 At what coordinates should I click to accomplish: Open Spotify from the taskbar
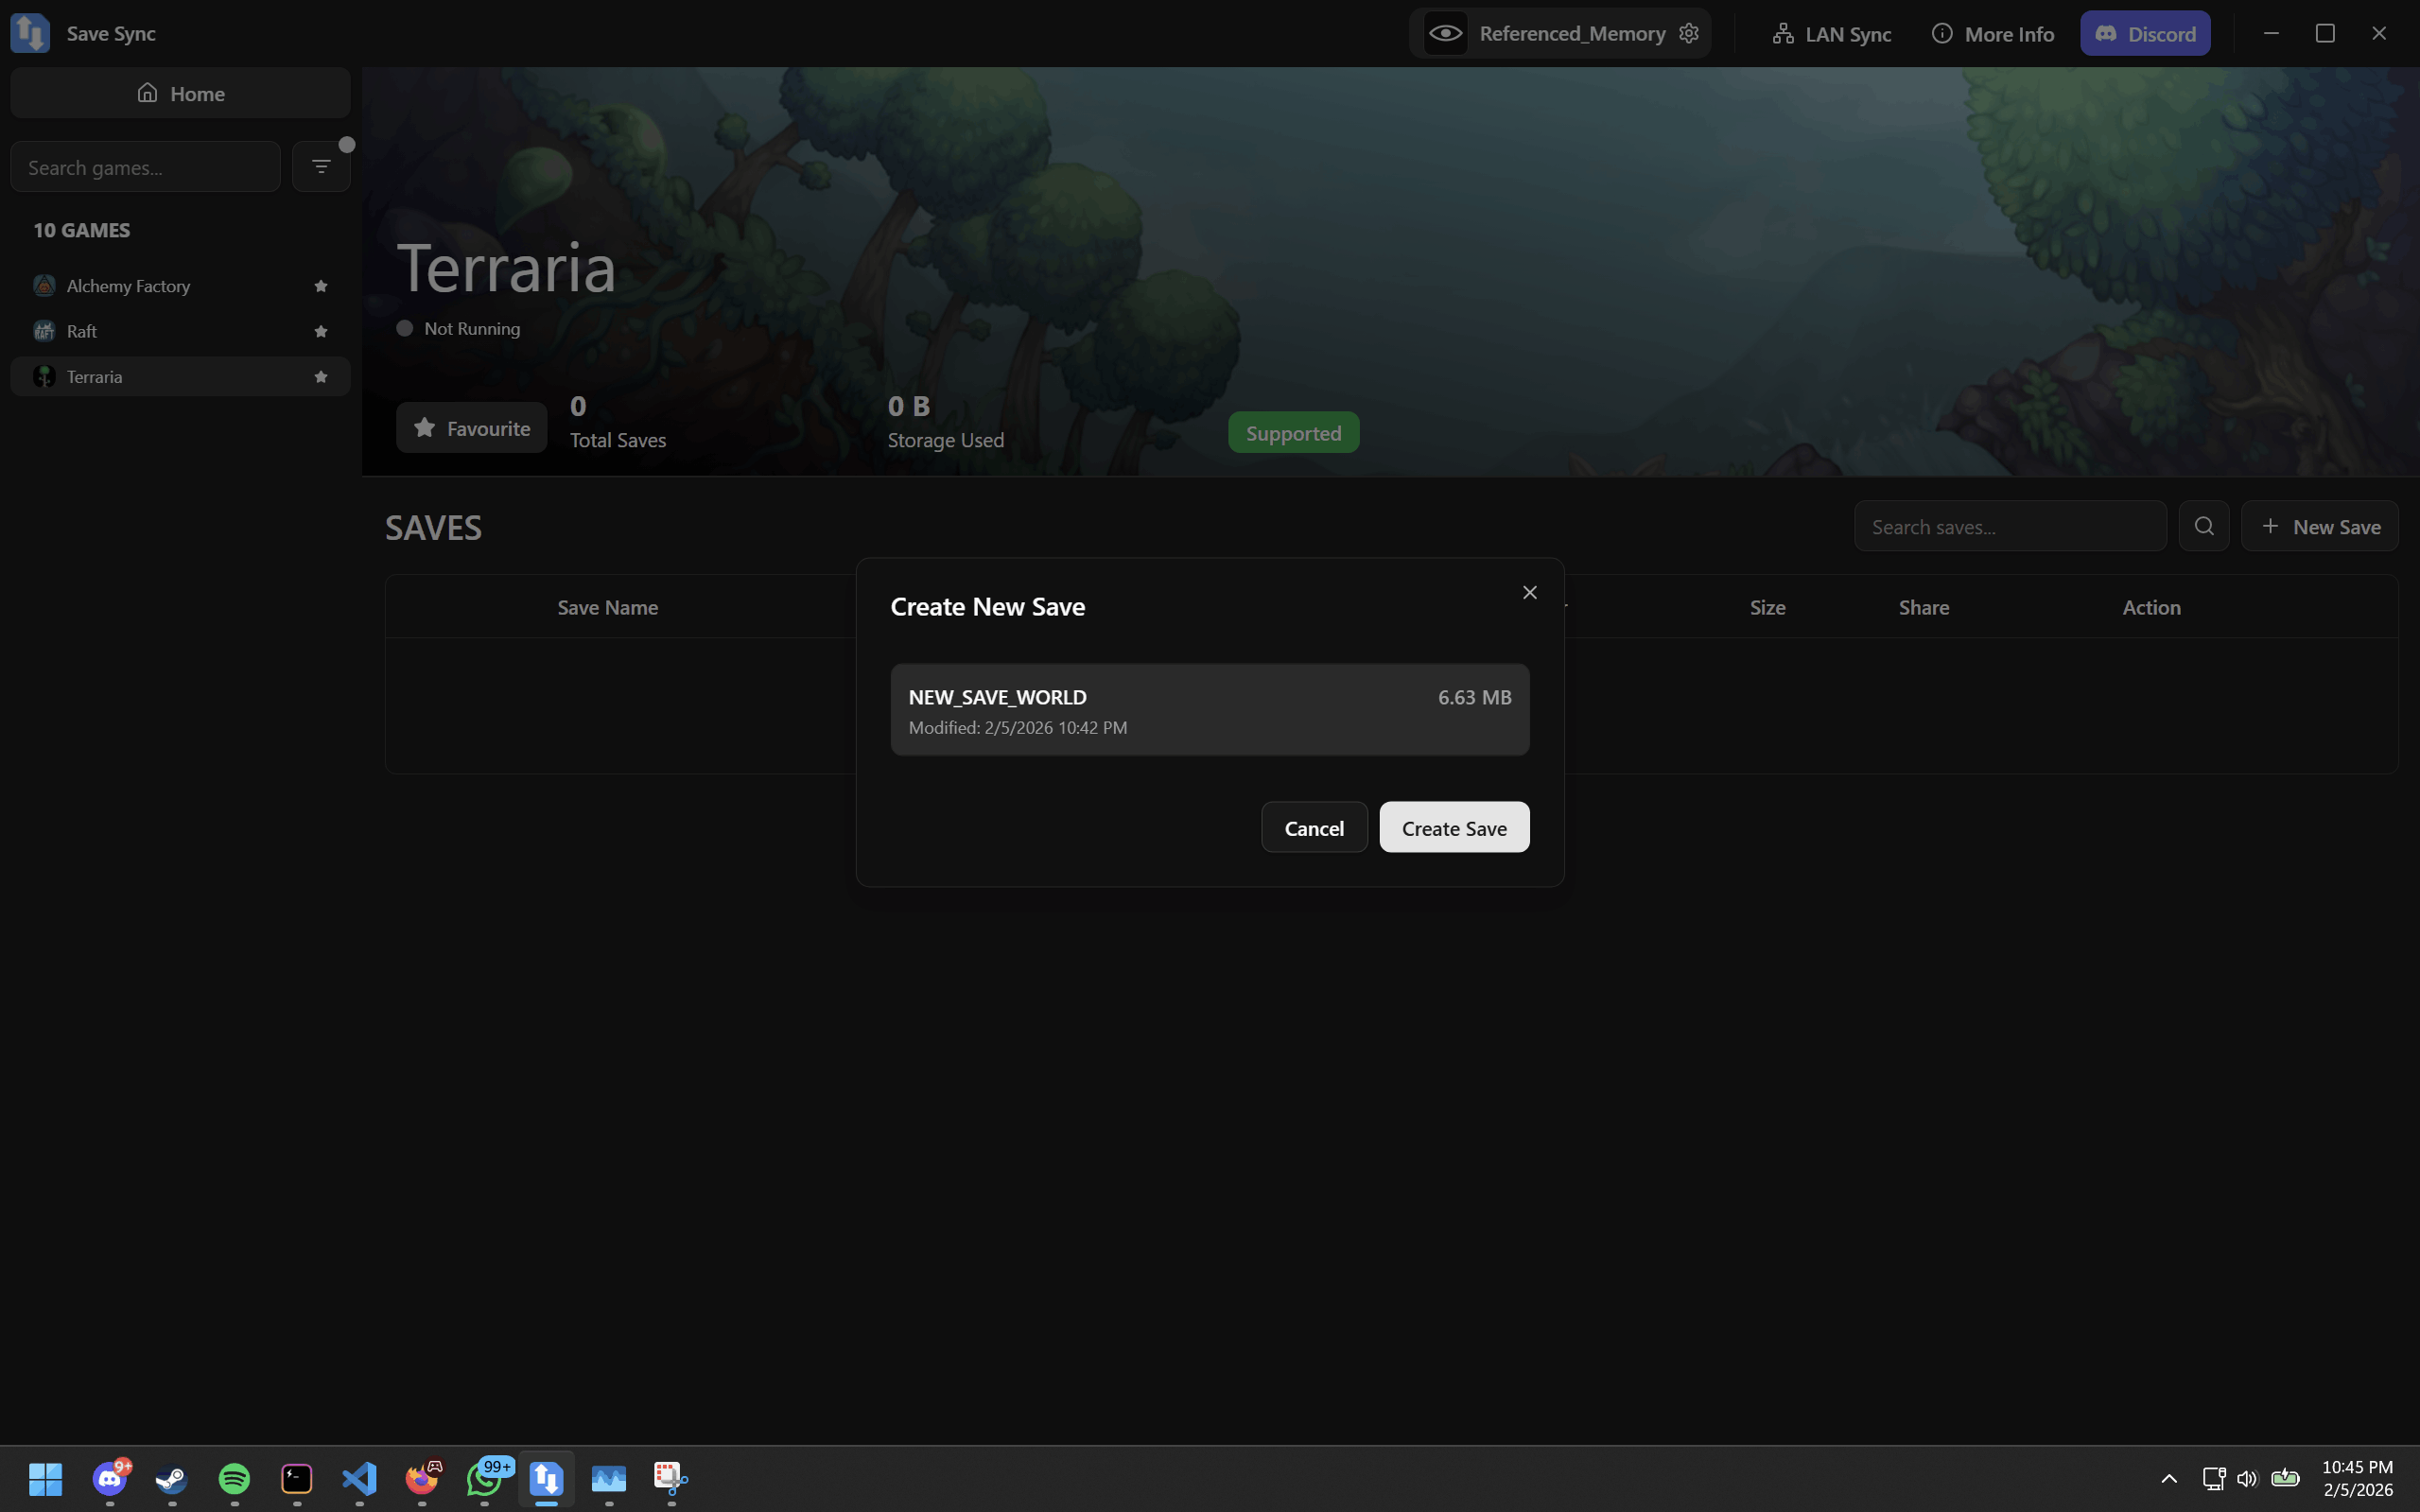click(x=234, y=1478)
